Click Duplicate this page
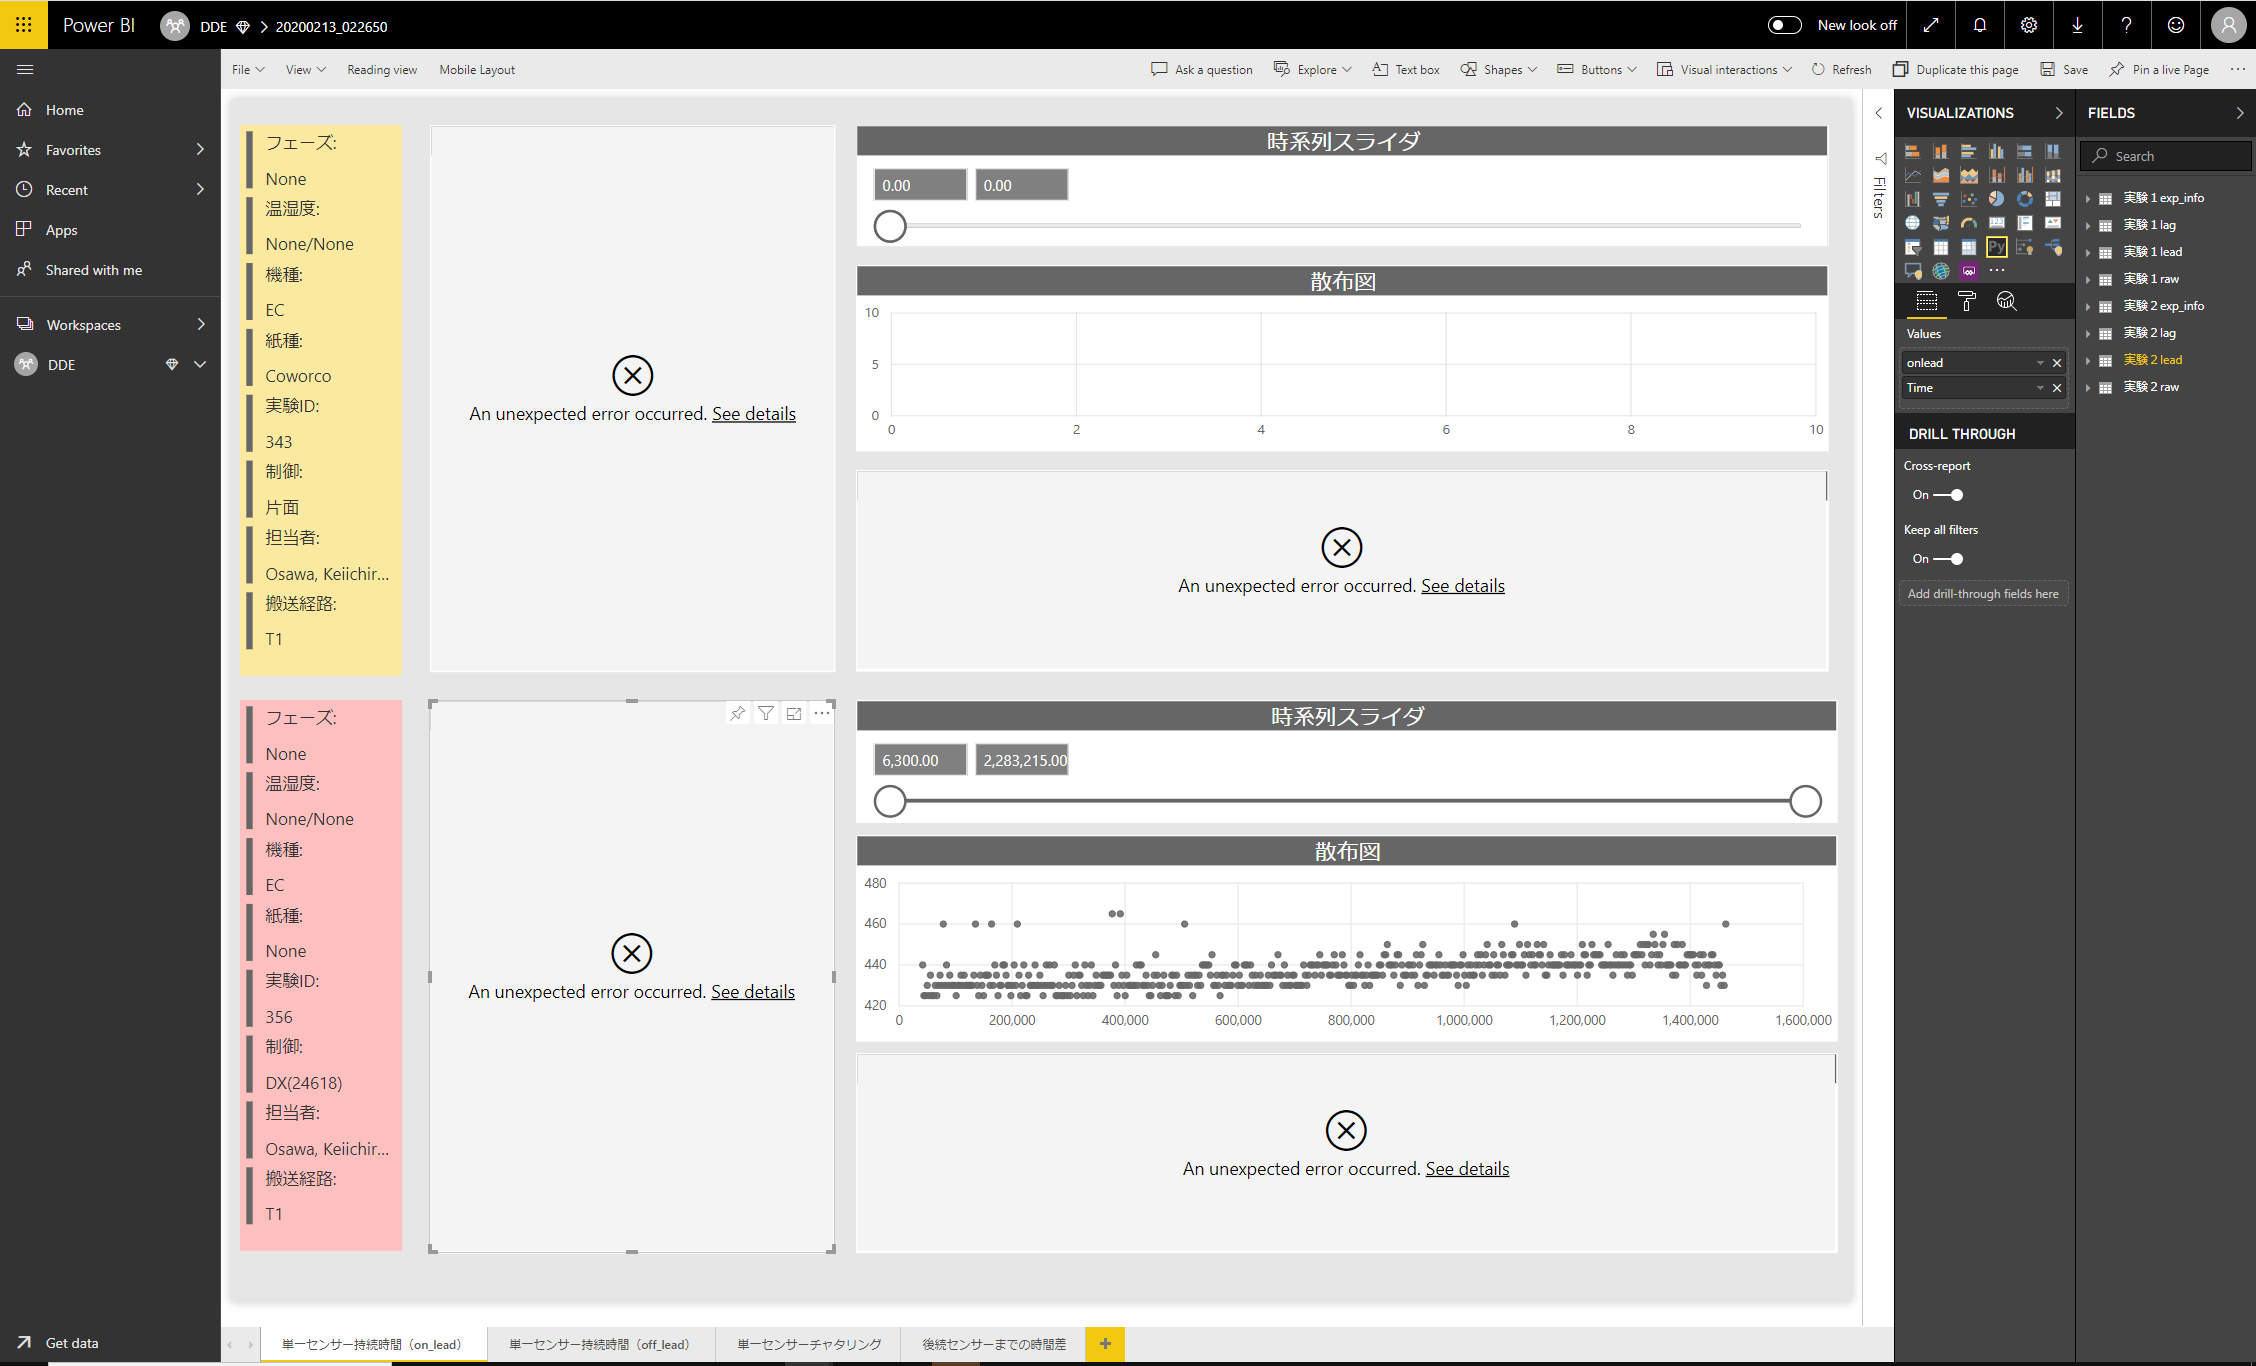The height and width of the screenshot is (1366, 2256). pos(1955,70)
